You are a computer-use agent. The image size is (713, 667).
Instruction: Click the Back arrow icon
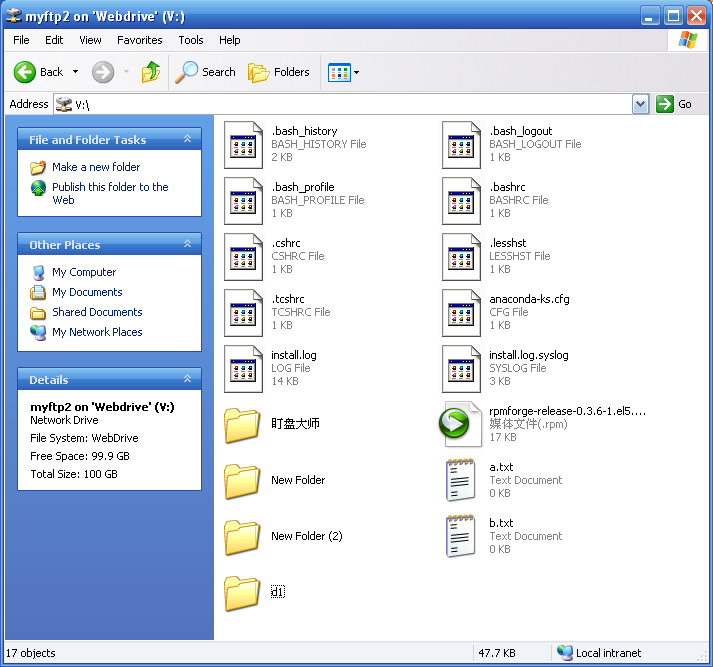click(25, 72)
